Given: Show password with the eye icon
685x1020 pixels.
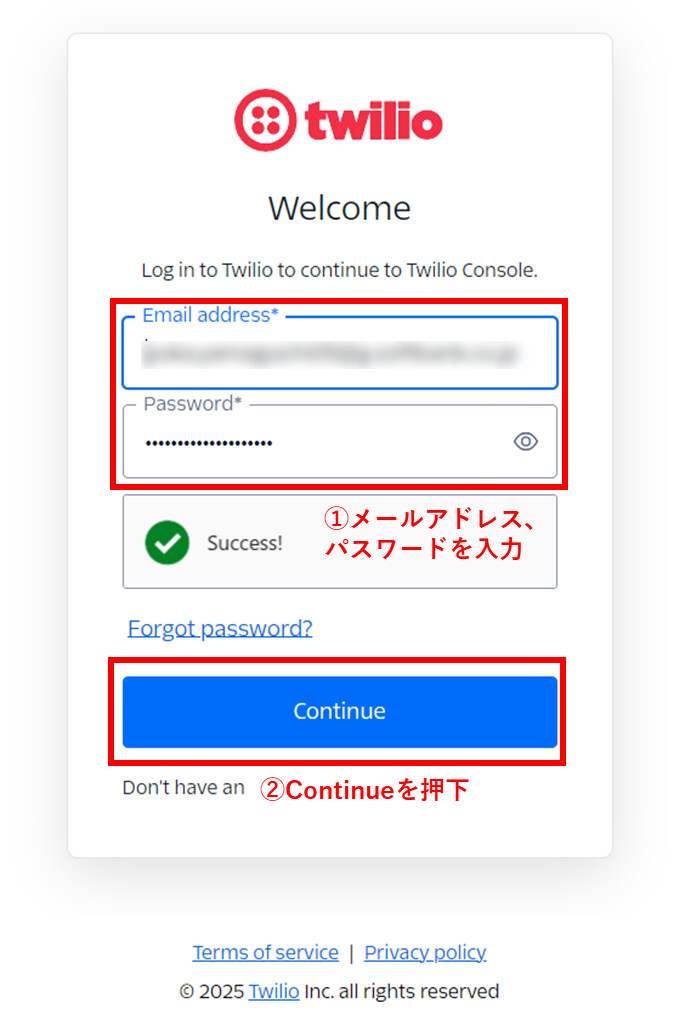Looking at the screenshot, I should tap(525, 442).
